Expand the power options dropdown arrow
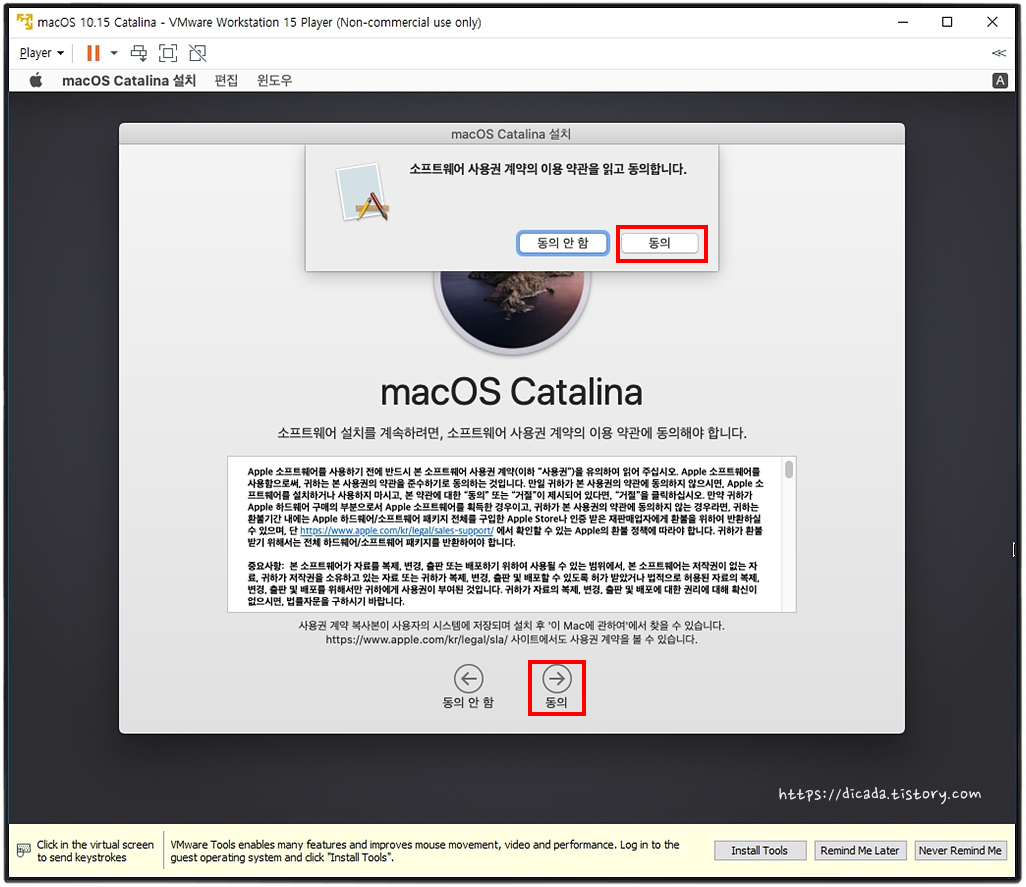The width and height of the screenshot is (1026, 887). [x=114, y=53]
